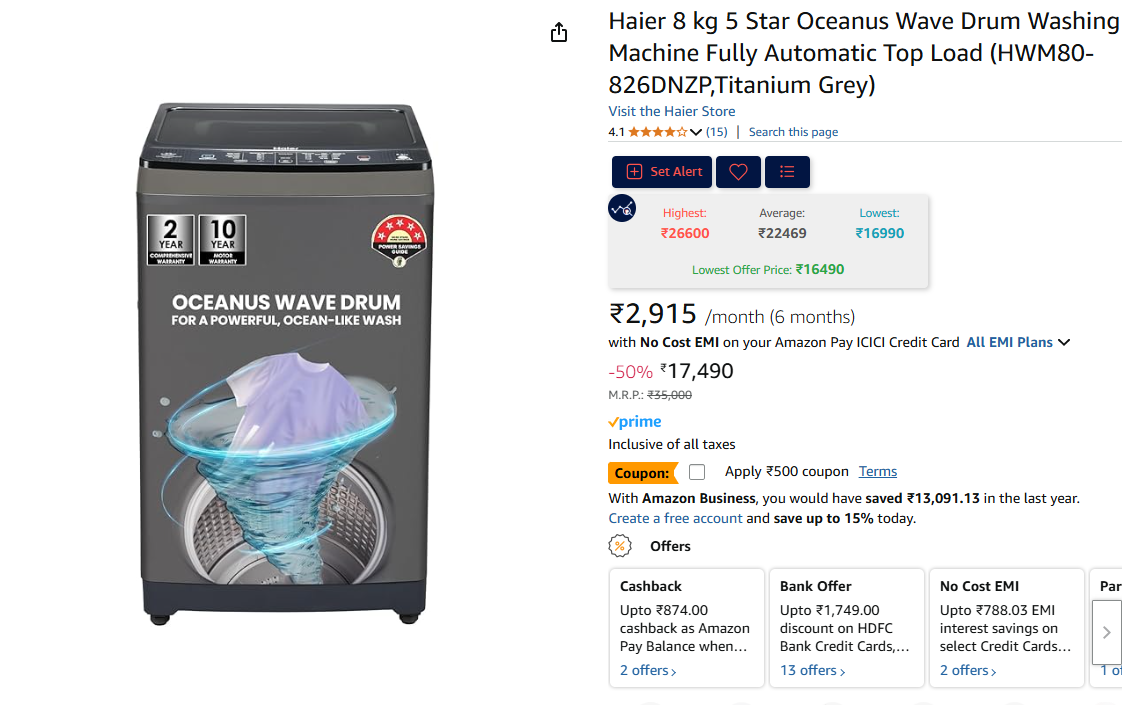Viewport: 1141px width, 705px height.
Task: Open the list icon button
Action: tap(787, 172)
